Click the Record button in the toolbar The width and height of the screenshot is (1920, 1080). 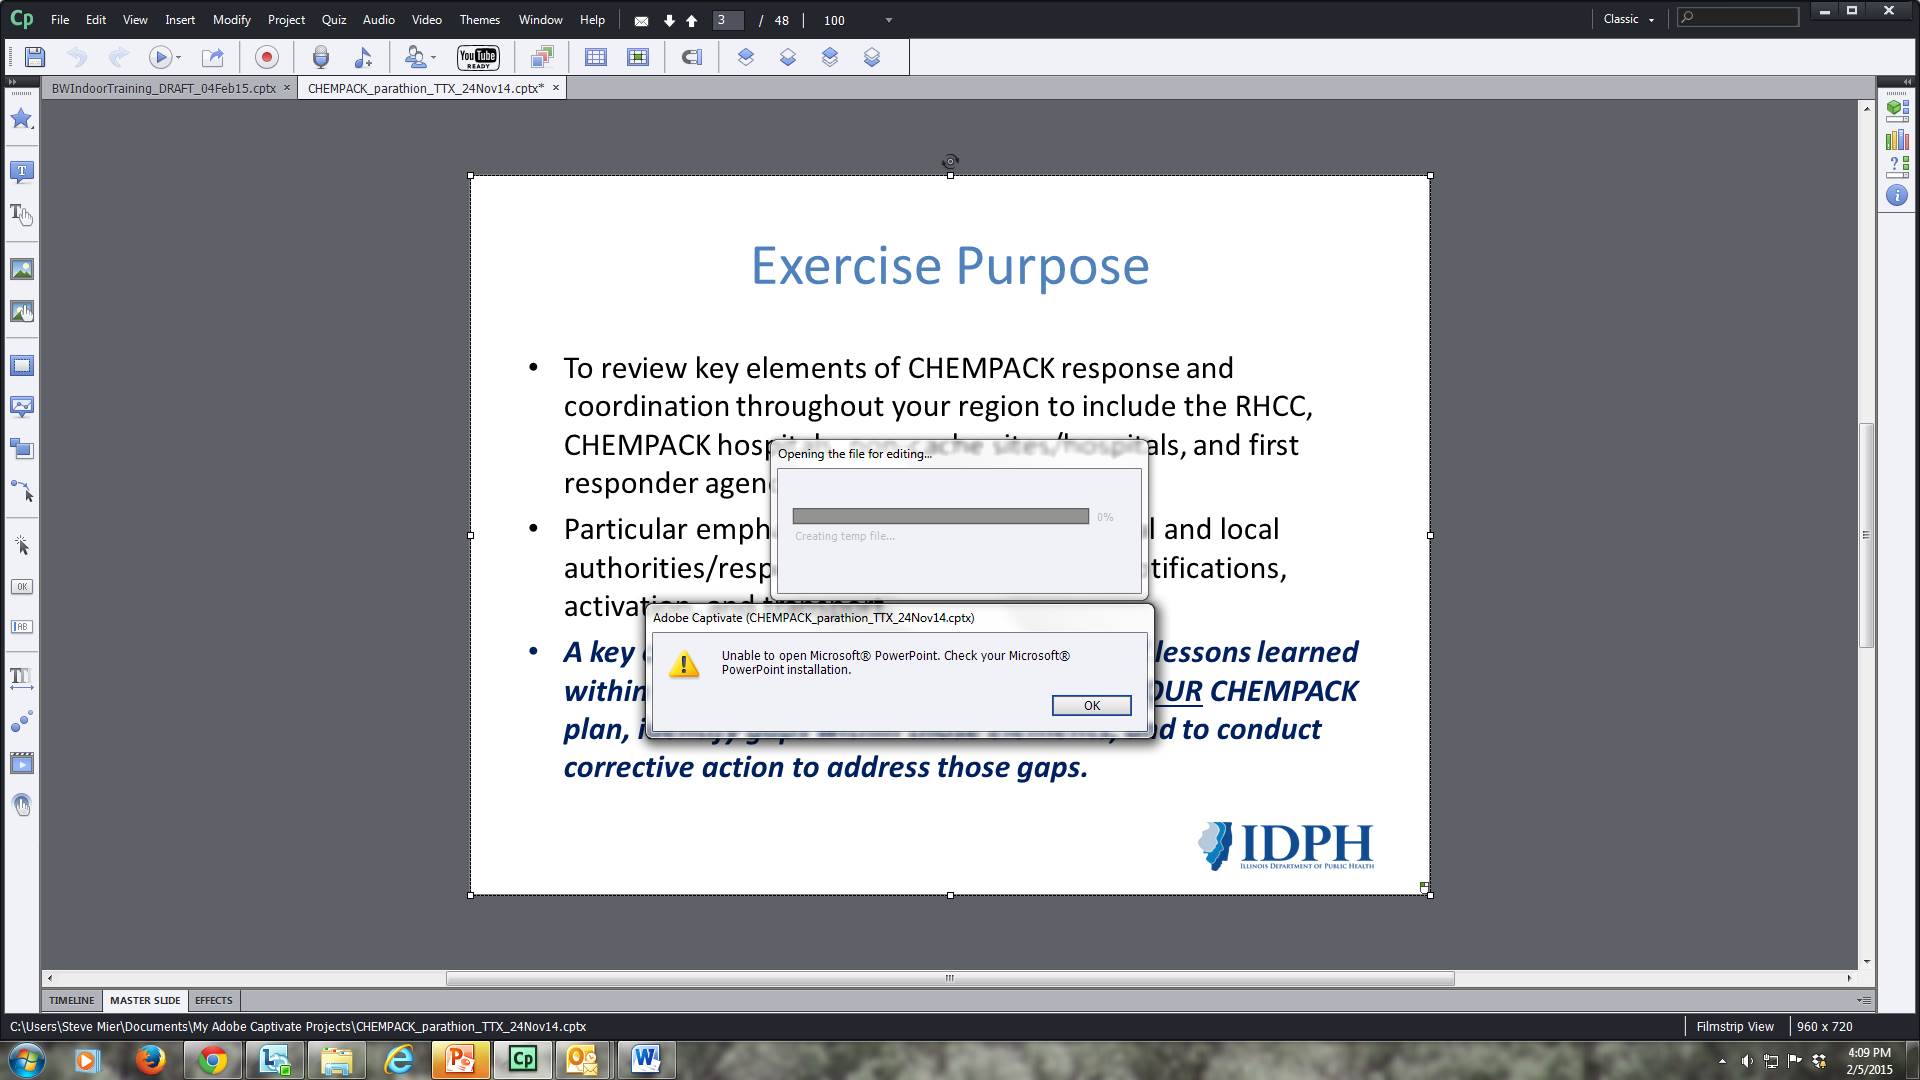click(266, 57)
